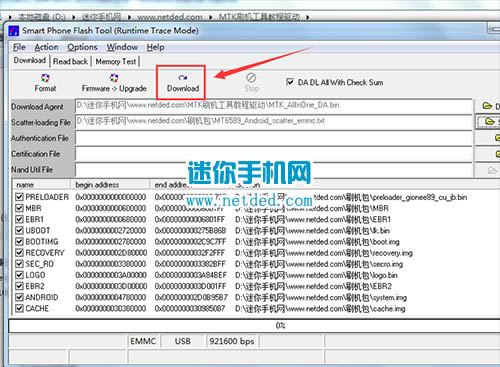Click the begin address column header
The image size is (500, 367).
point(110,184)
